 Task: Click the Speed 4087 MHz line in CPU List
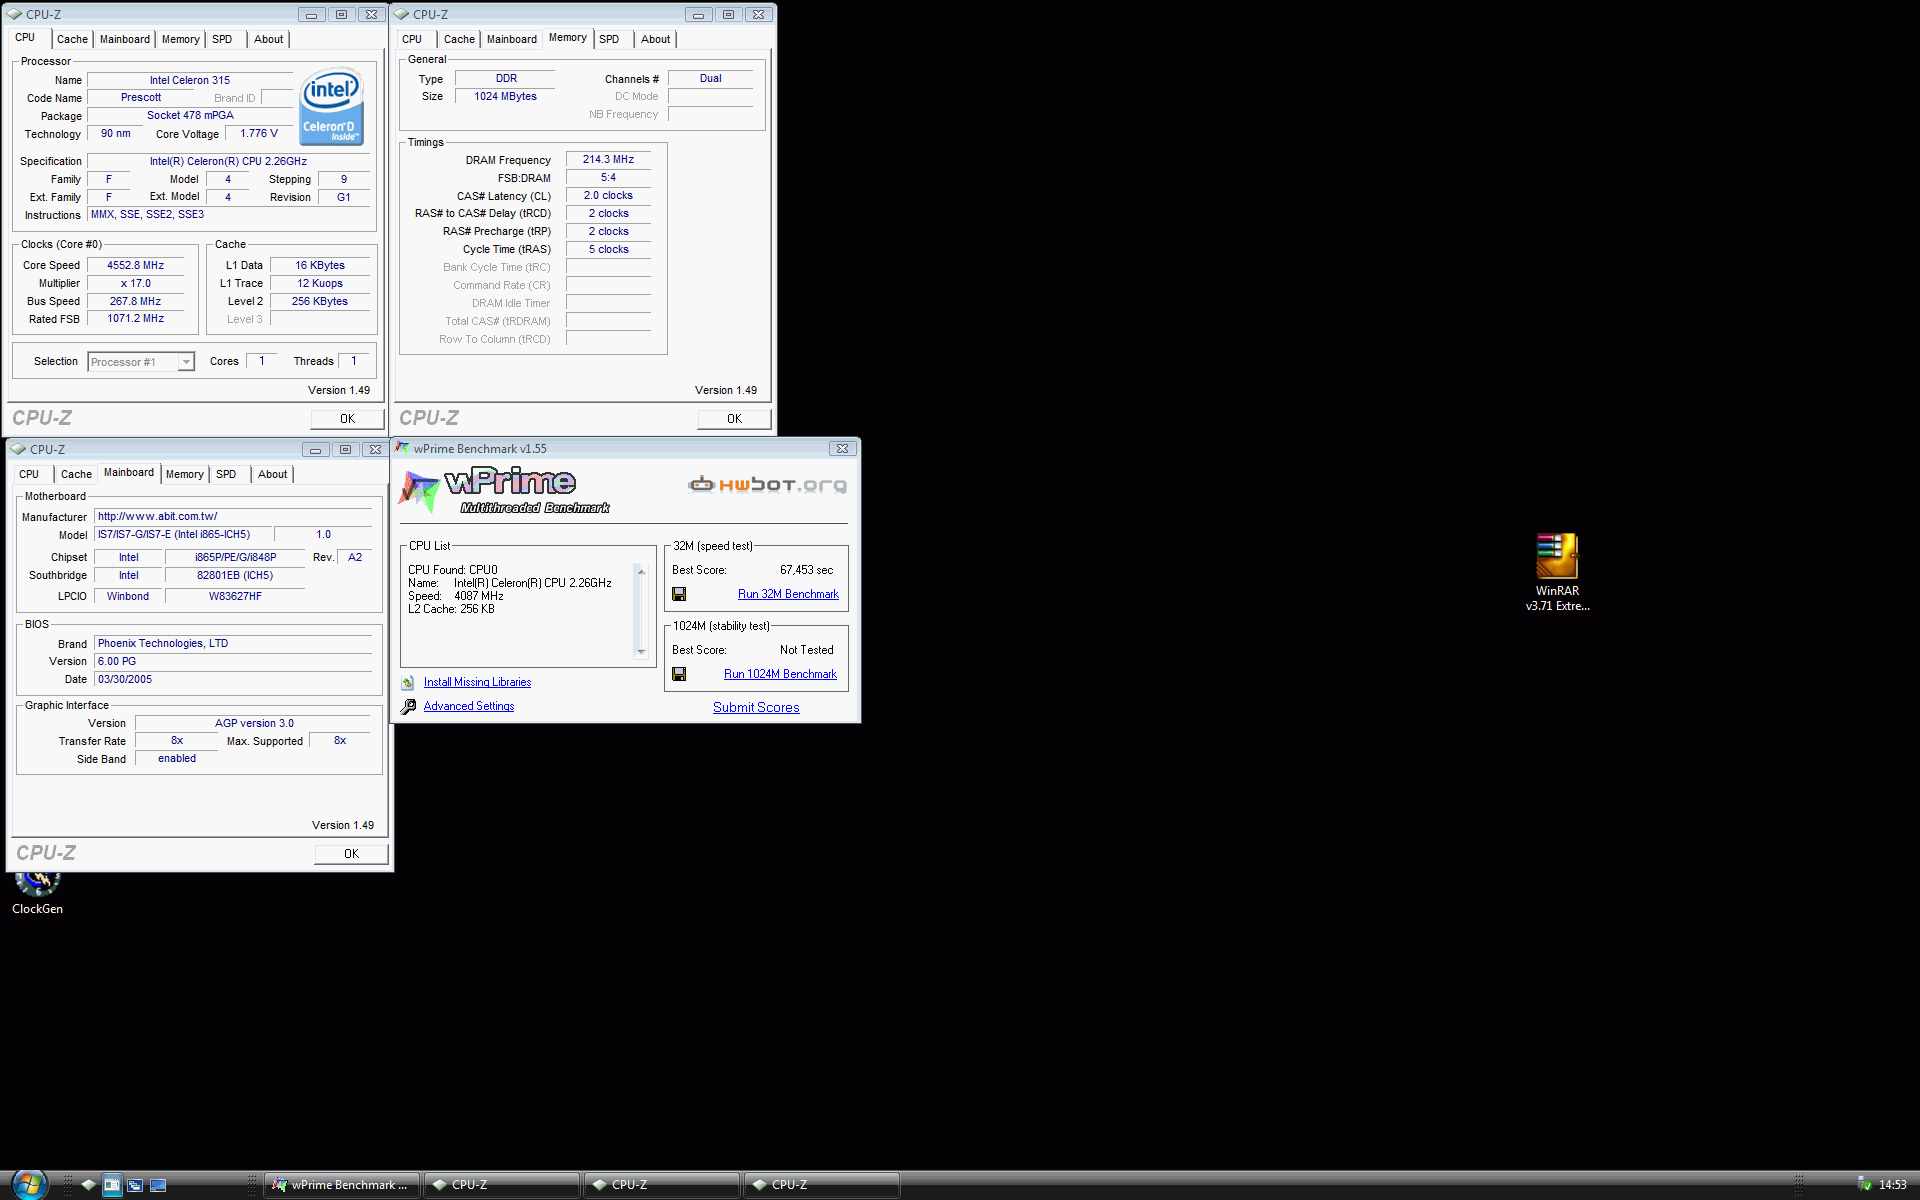tap(456, 596)
